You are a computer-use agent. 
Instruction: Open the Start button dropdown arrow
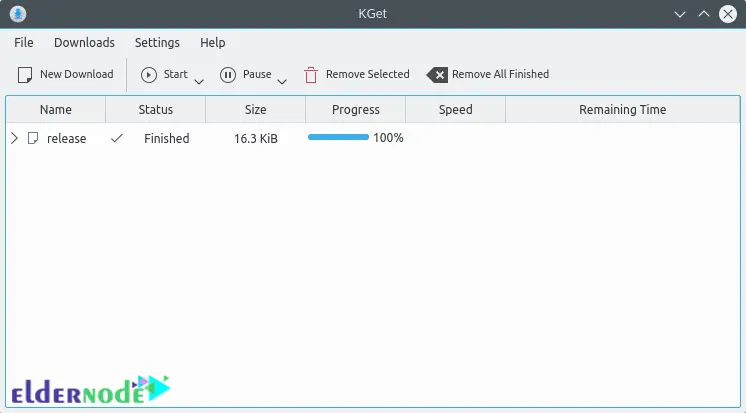click(199, 82)
